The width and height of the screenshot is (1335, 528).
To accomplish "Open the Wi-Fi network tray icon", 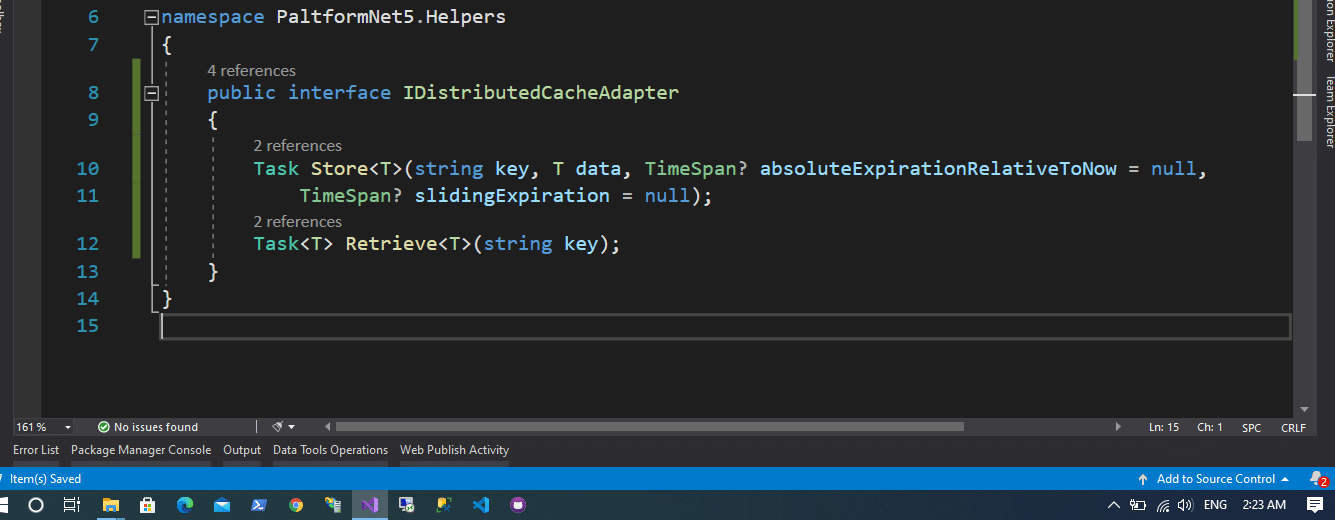I will click(x=1163, y=505).
